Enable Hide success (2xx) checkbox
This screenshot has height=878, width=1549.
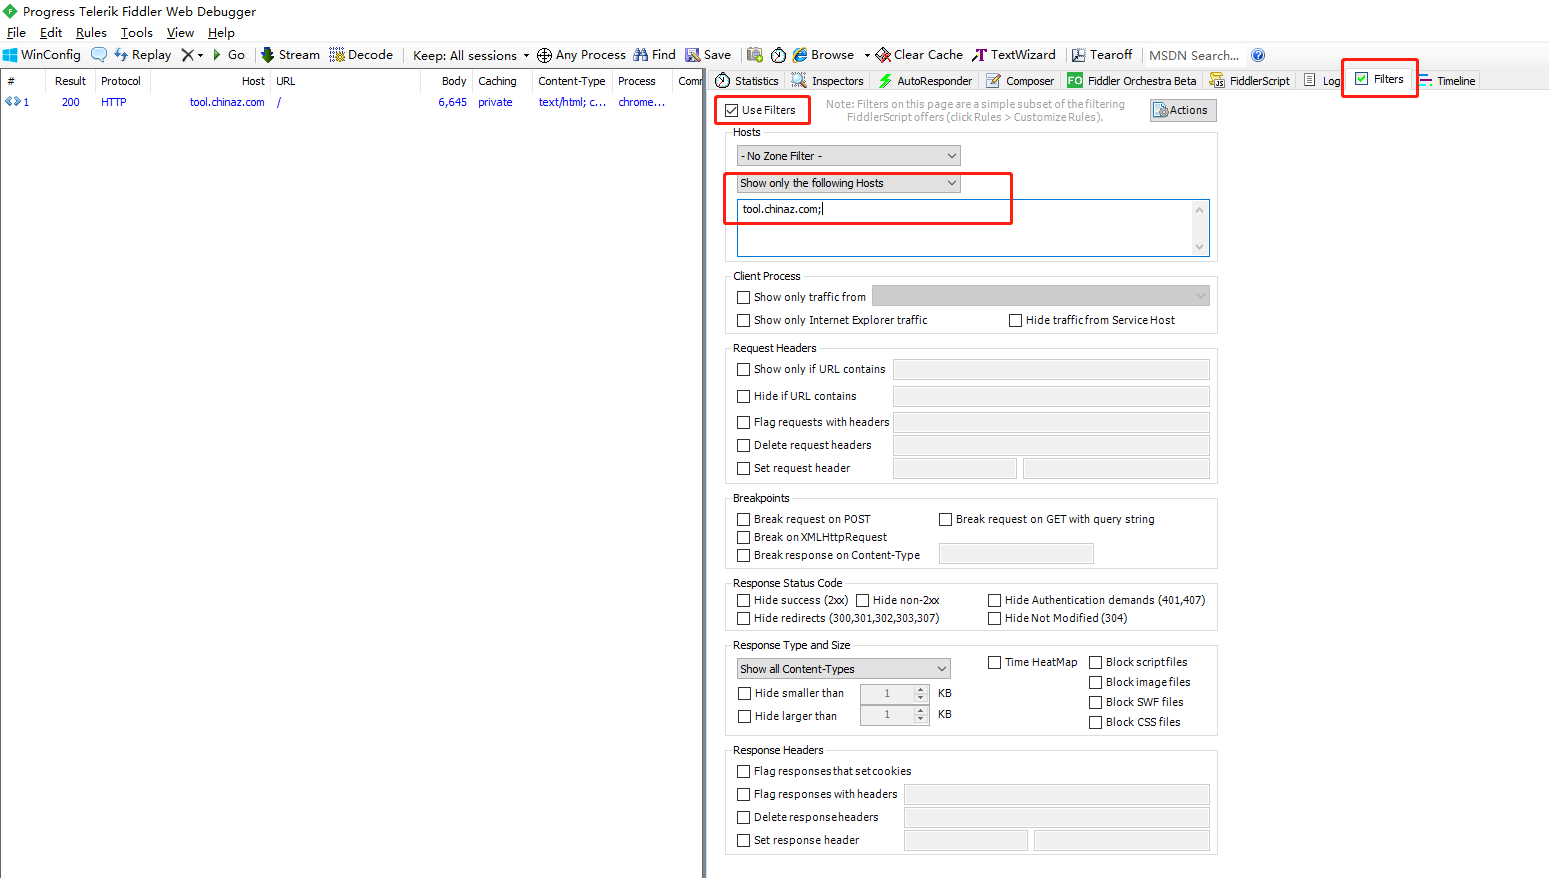744,601
